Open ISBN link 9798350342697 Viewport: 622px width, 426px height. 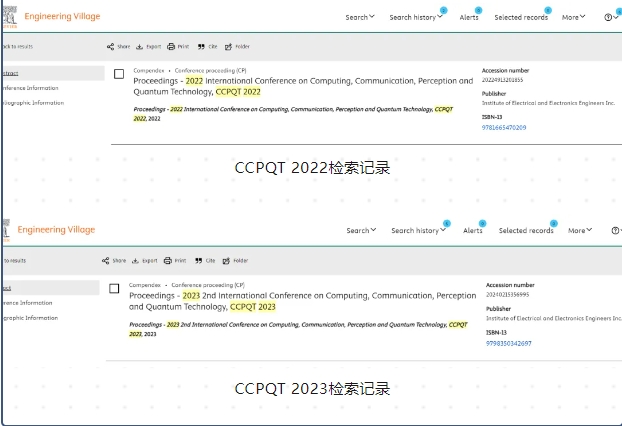(509, 343)
